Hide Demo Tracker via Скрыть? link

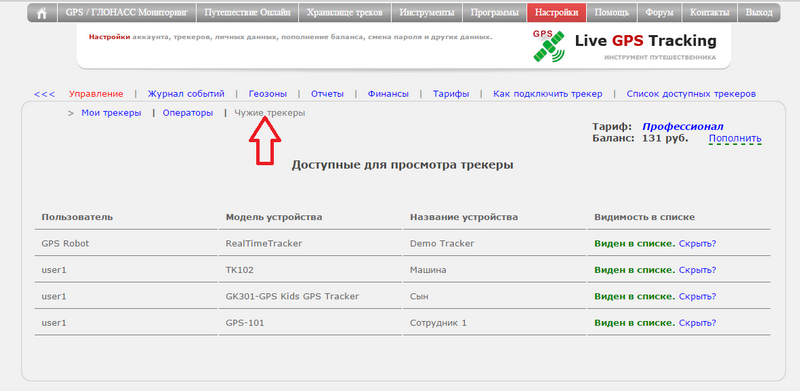697,243
